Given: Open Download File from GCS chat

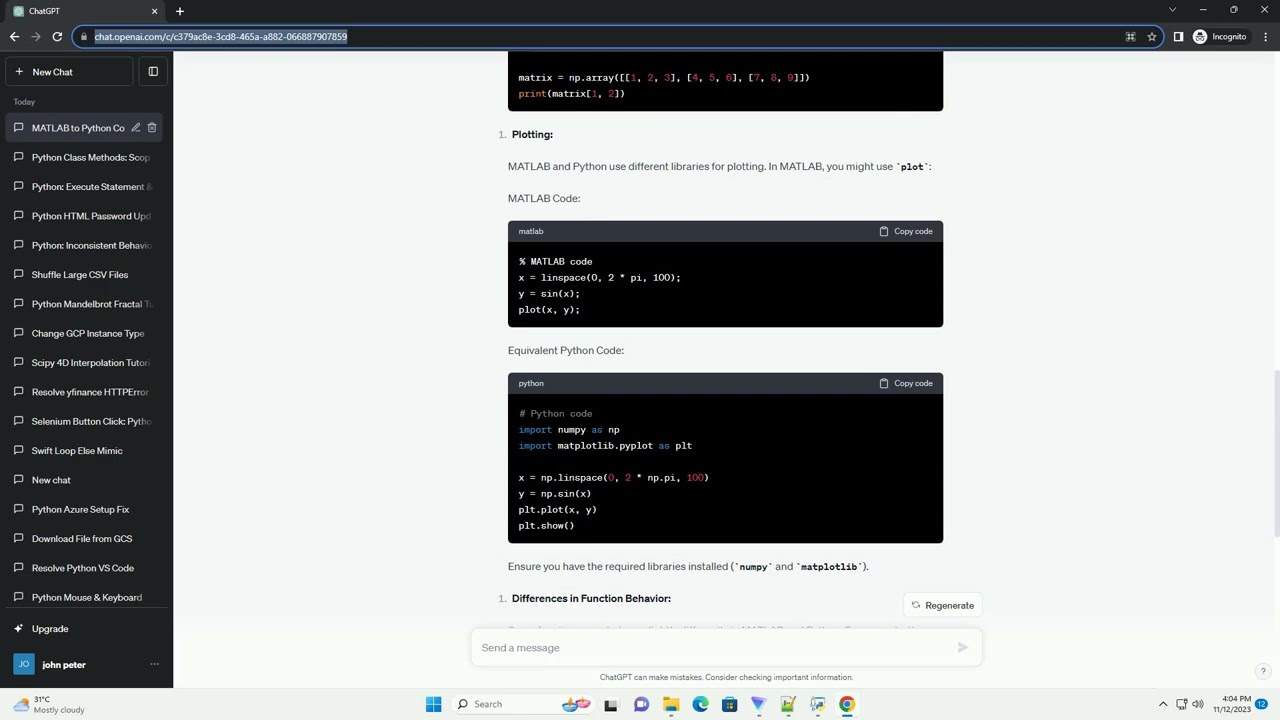Looking at the screenshot, I should pyautogui.click(x=86, y=539).
